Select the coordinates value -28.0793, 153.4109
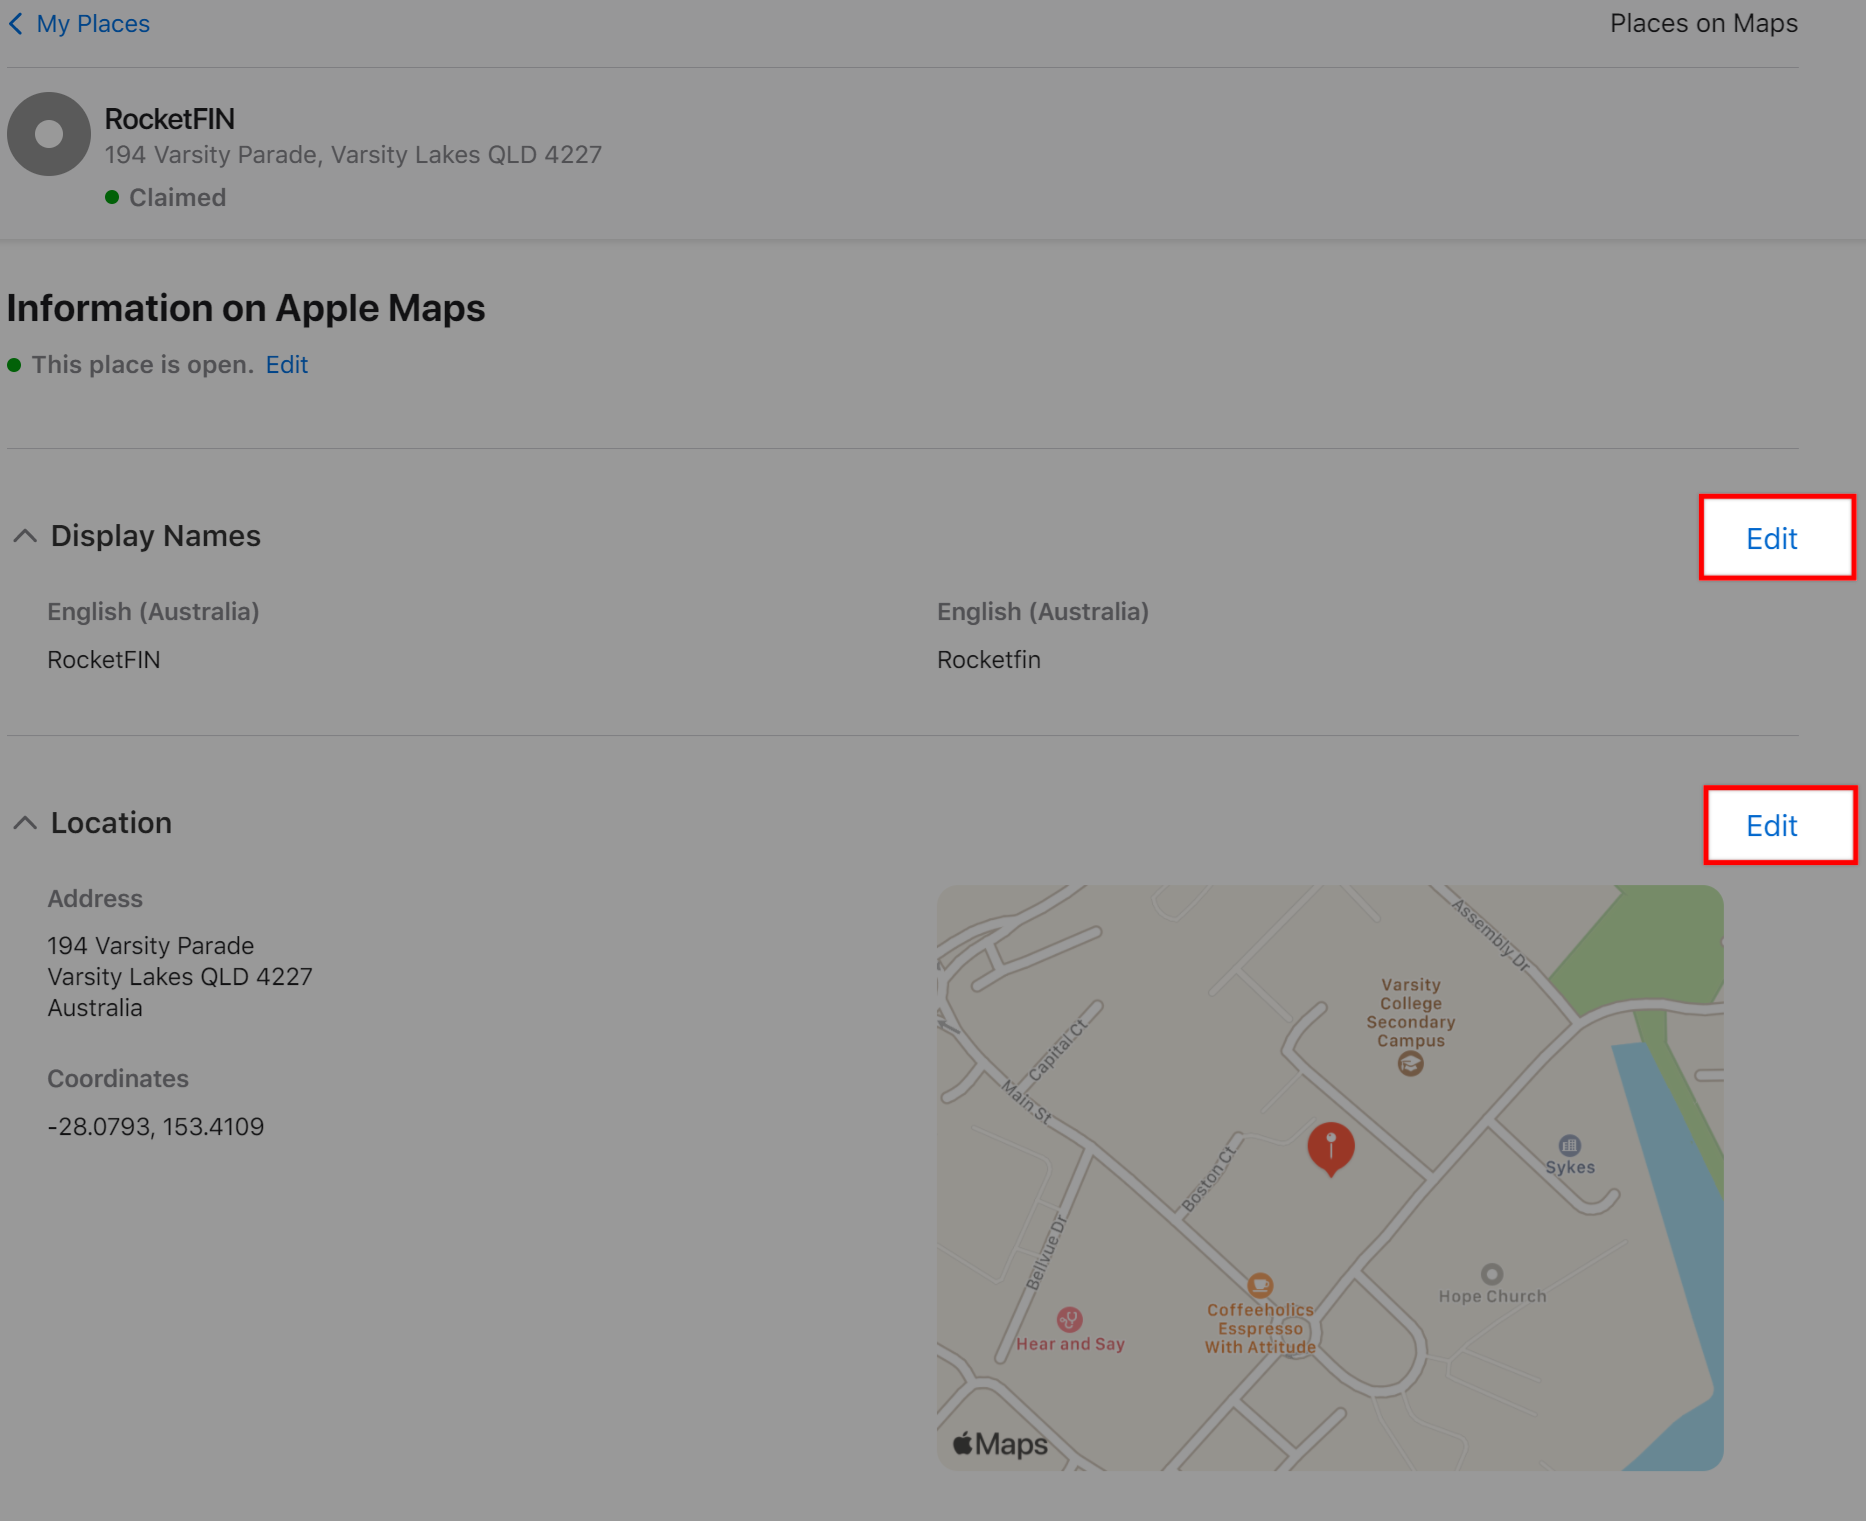 [x=155, y=1125]
